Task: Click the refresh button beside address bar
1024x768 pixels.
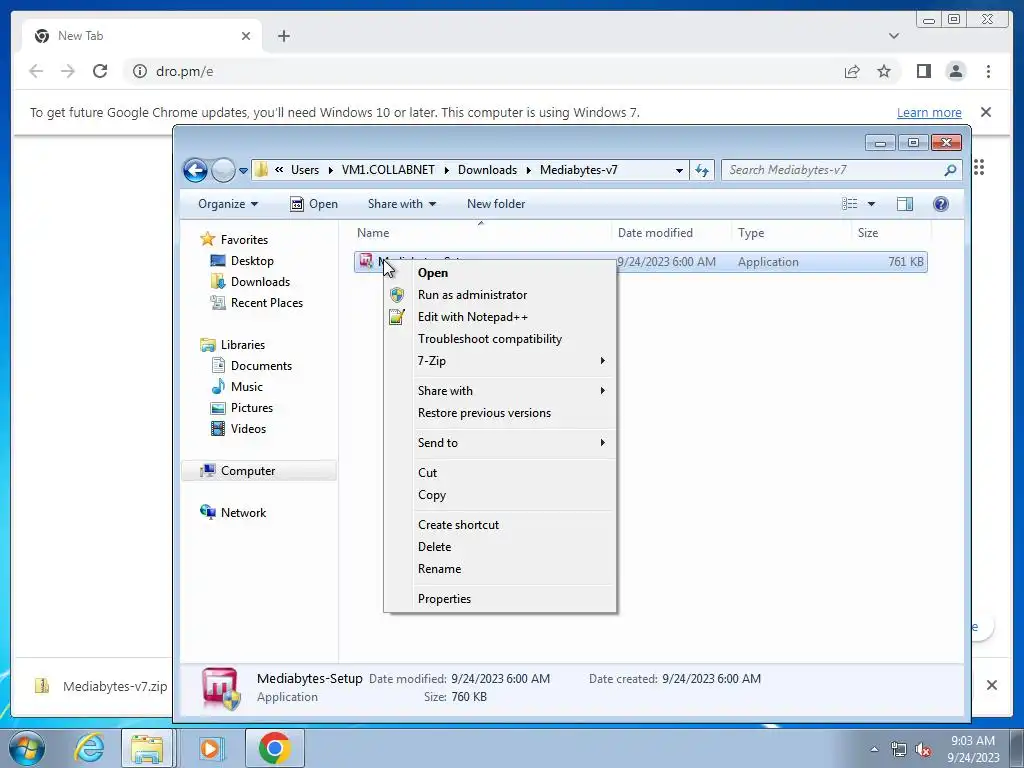Action: [702, 170]
